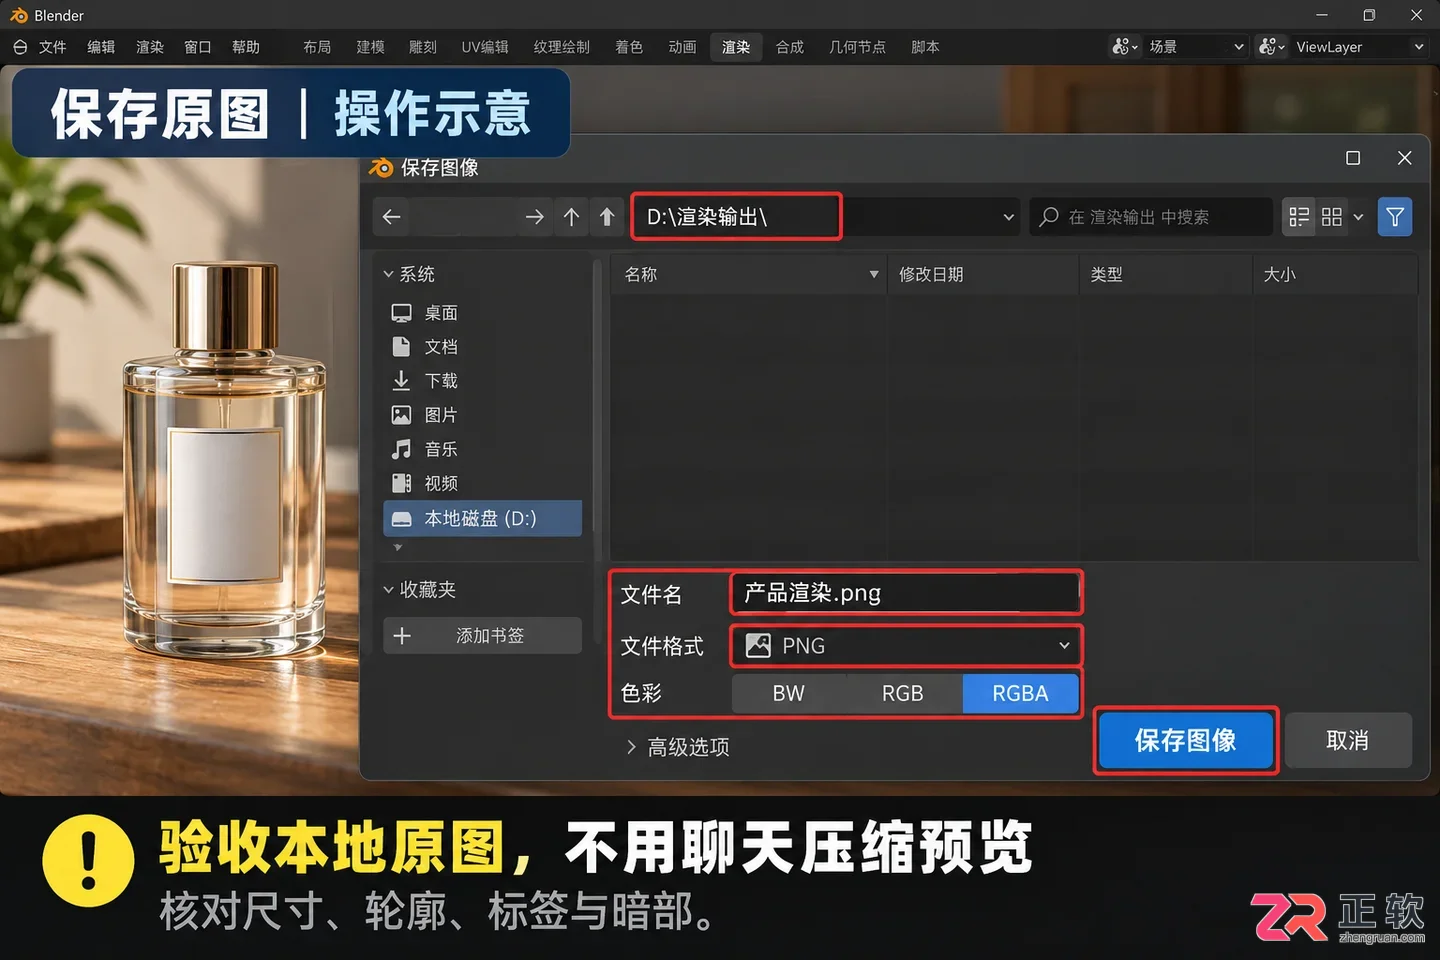Click the 添加书签 button
The image size is (1440, 960).
pos(482,635)
